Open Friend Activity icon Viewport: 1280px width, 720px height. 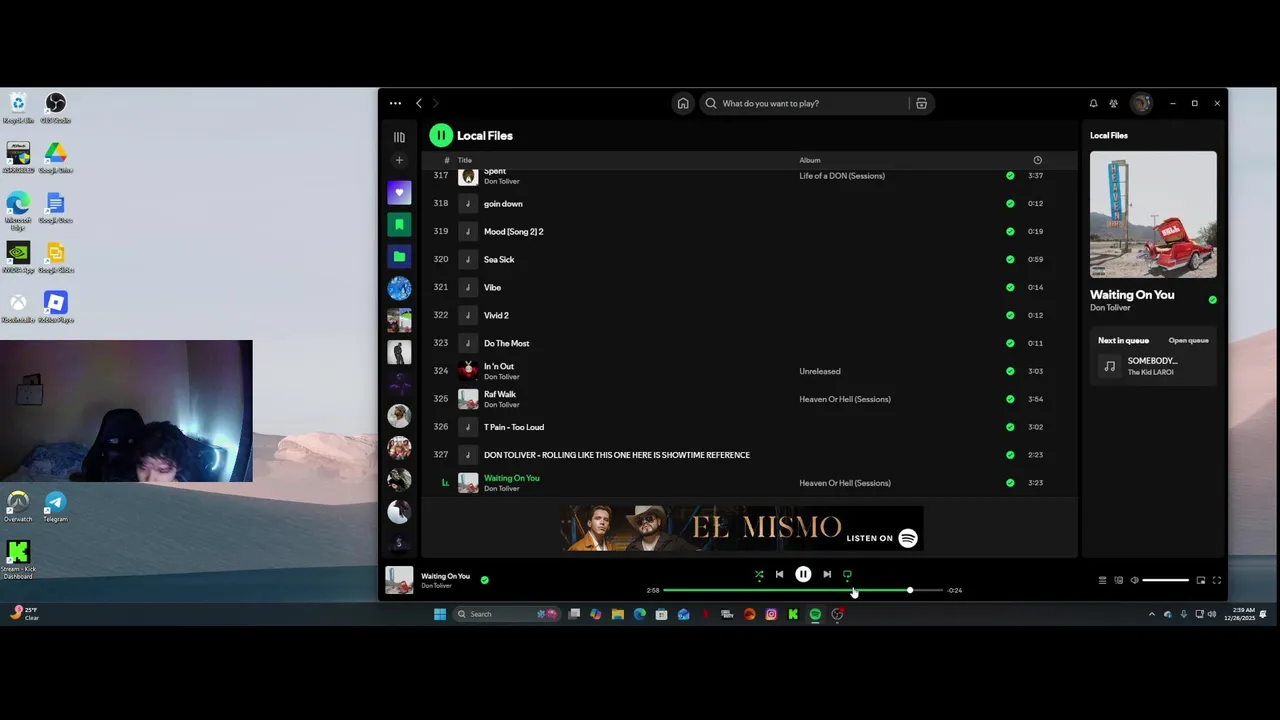coord(1113,103)
